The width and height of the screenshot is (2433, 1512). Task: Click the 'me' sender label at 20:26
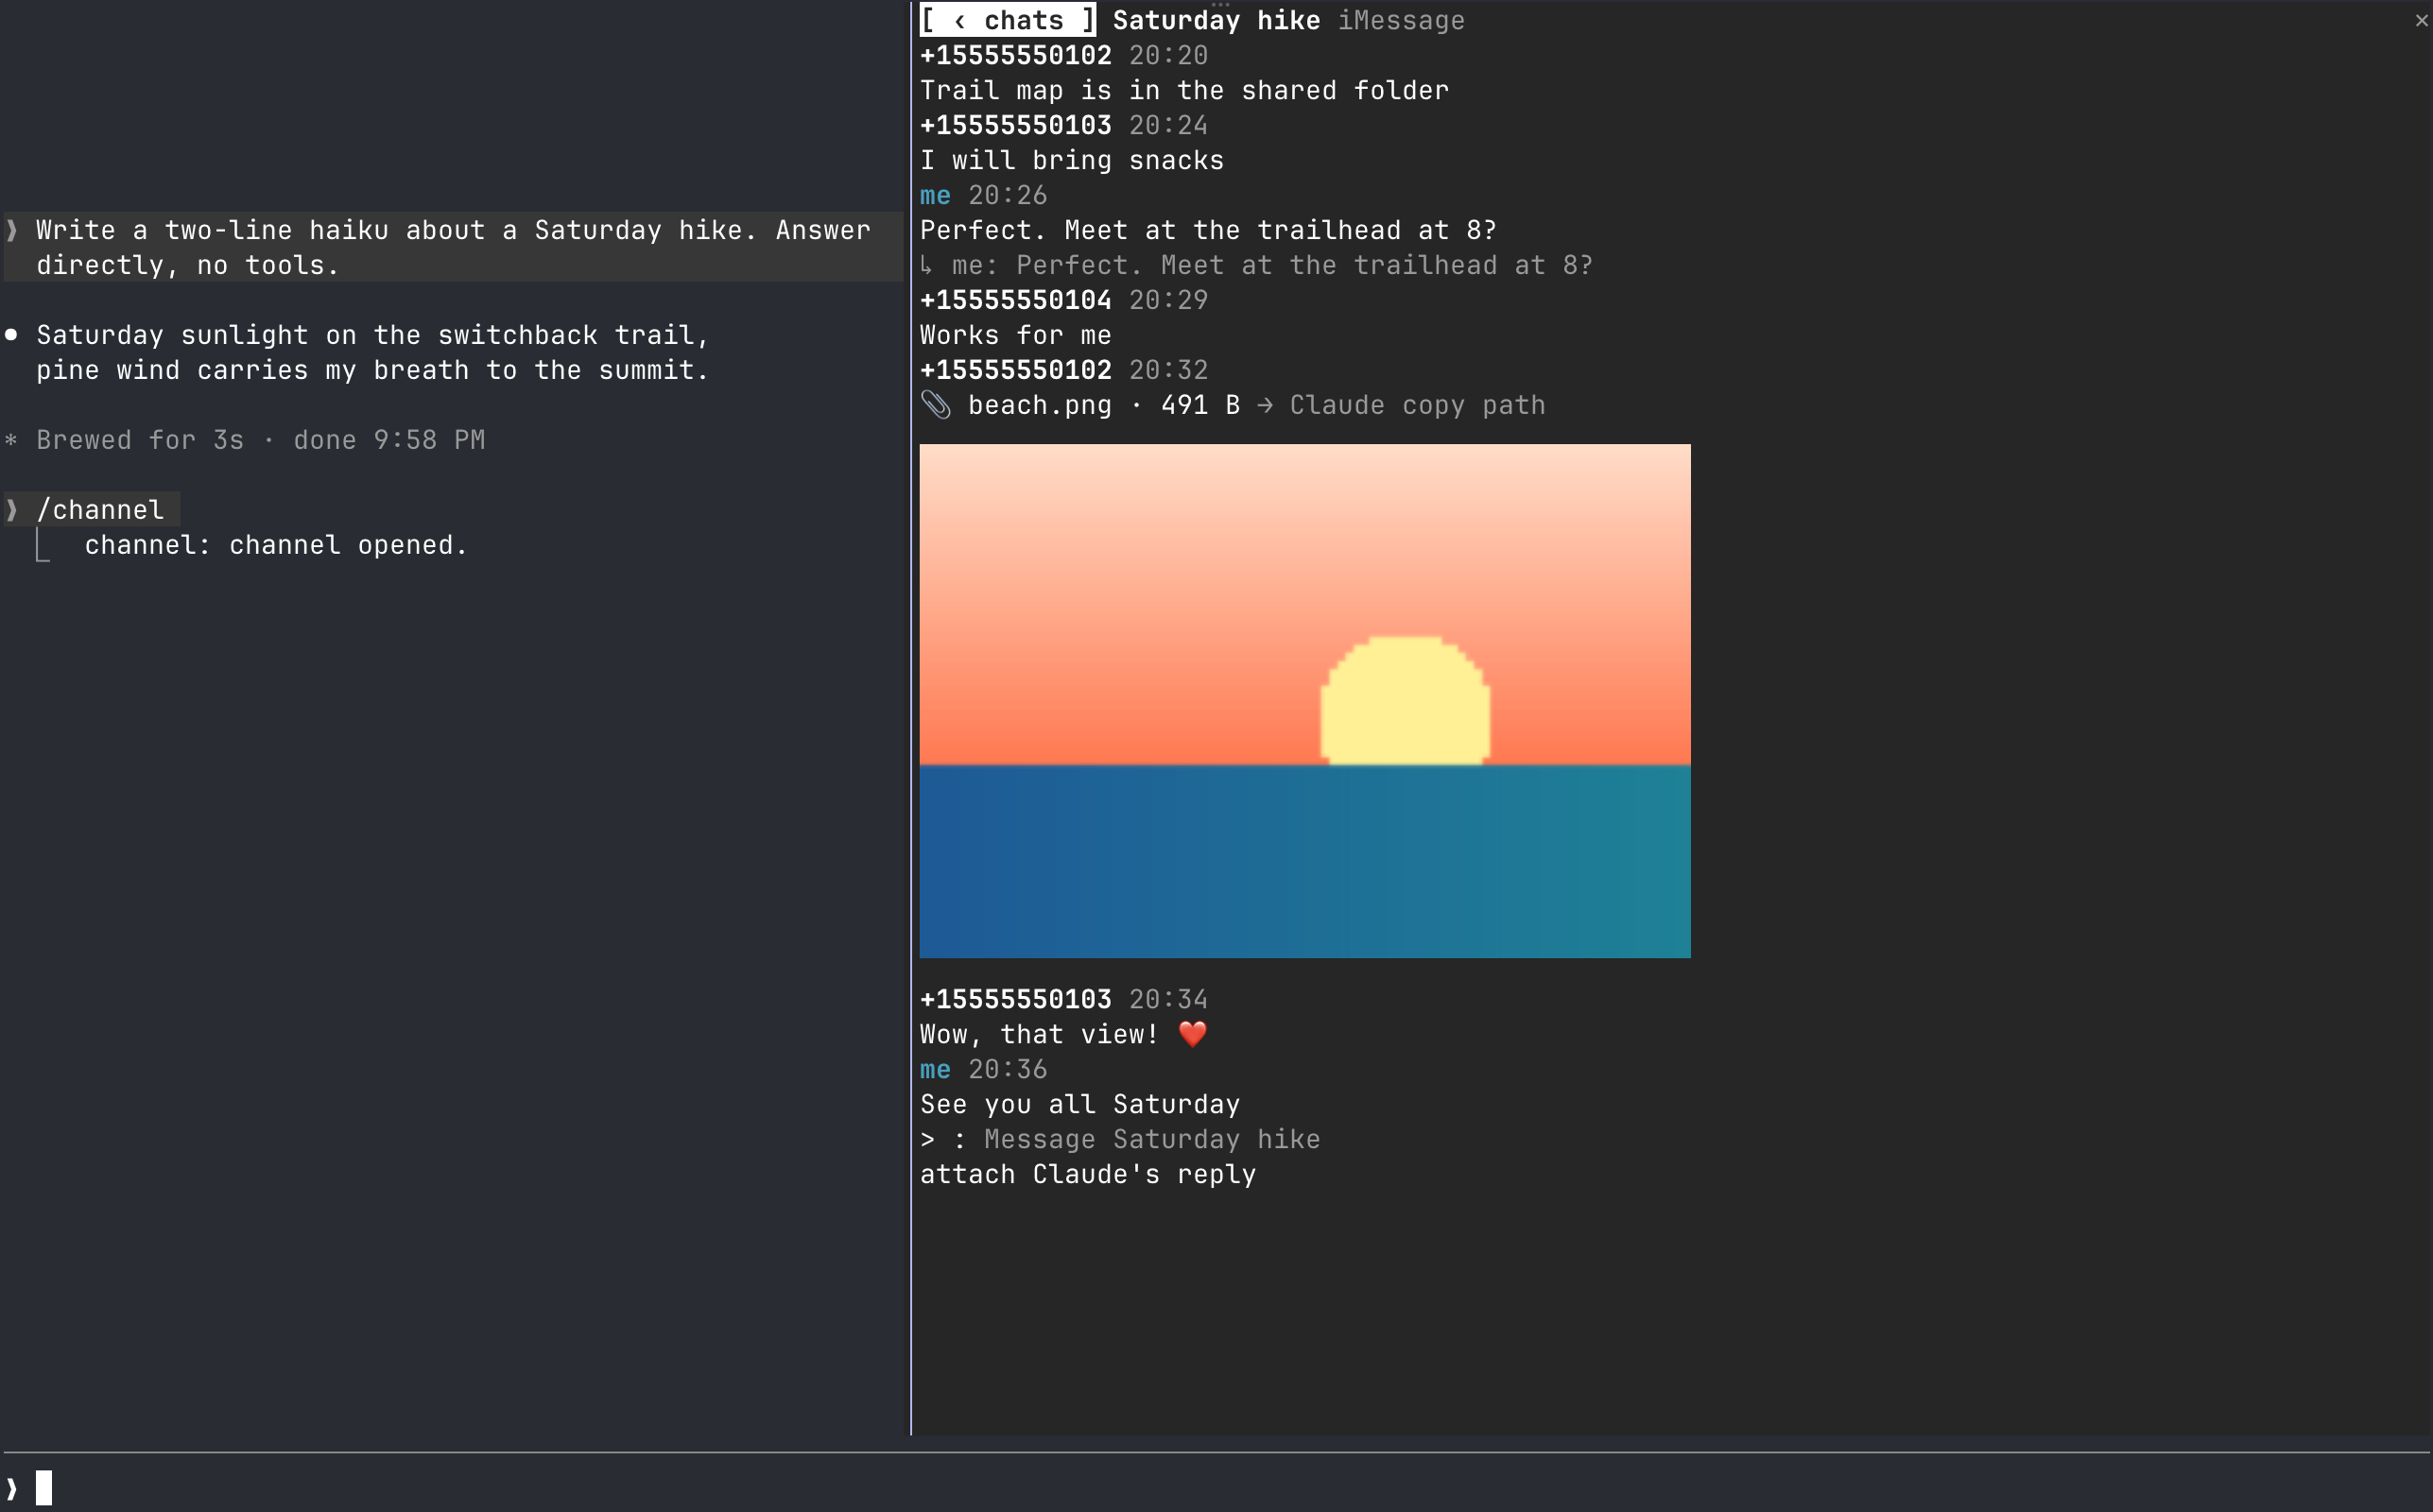click(x=935, y=195)
